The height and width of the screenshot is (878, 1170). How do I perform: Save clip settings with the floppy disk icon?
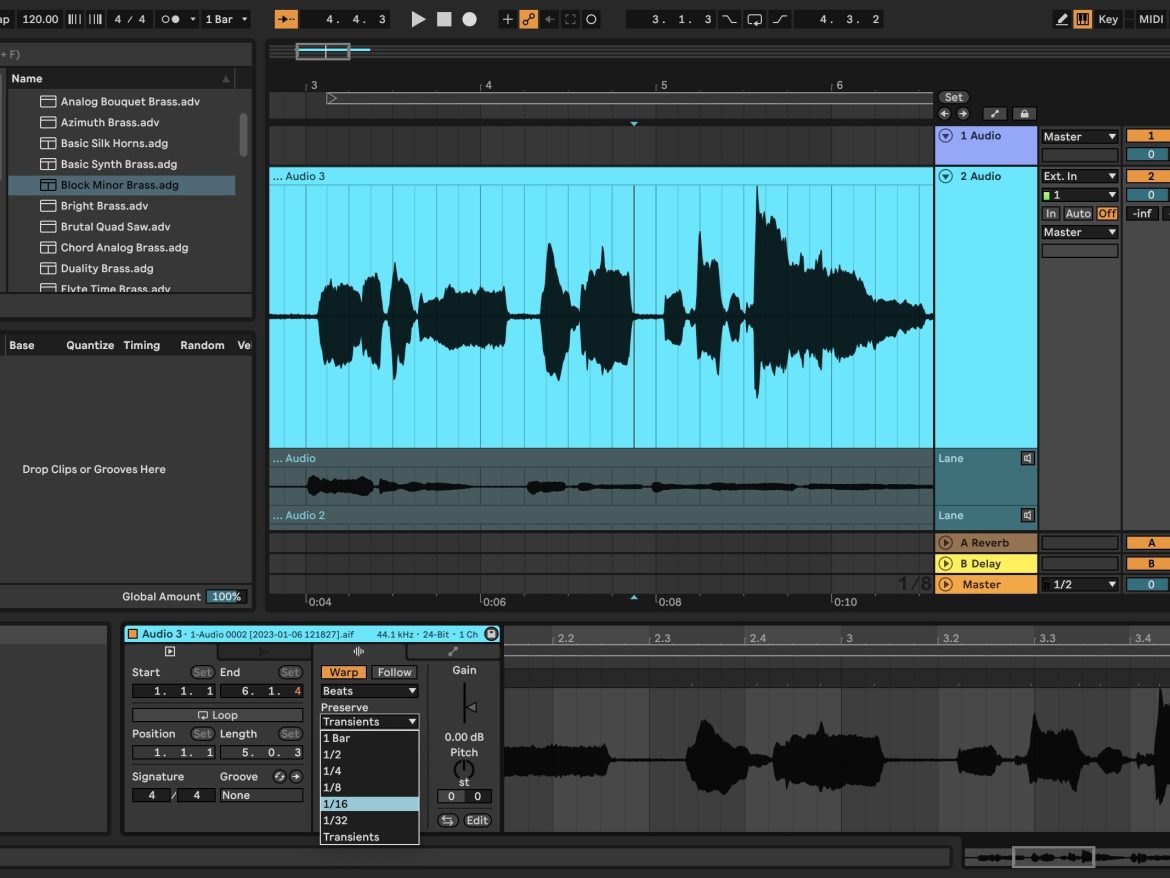(x=490, y=634)
